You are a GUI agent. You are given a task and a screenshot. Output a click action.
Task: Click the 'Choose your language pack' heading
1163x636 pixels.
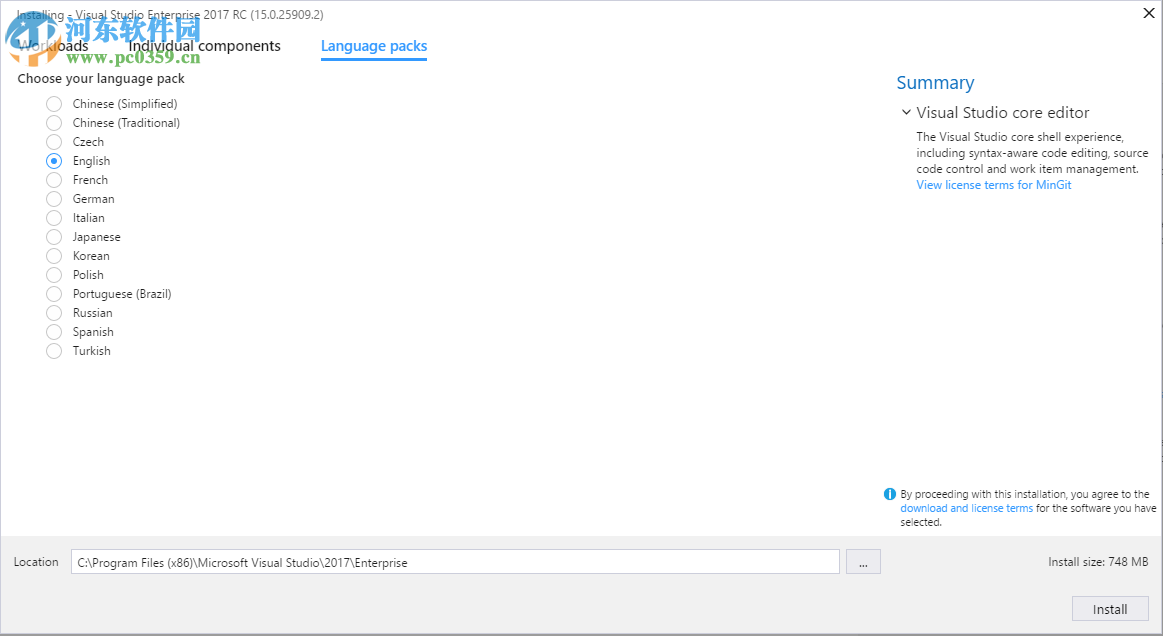(101, 79)
